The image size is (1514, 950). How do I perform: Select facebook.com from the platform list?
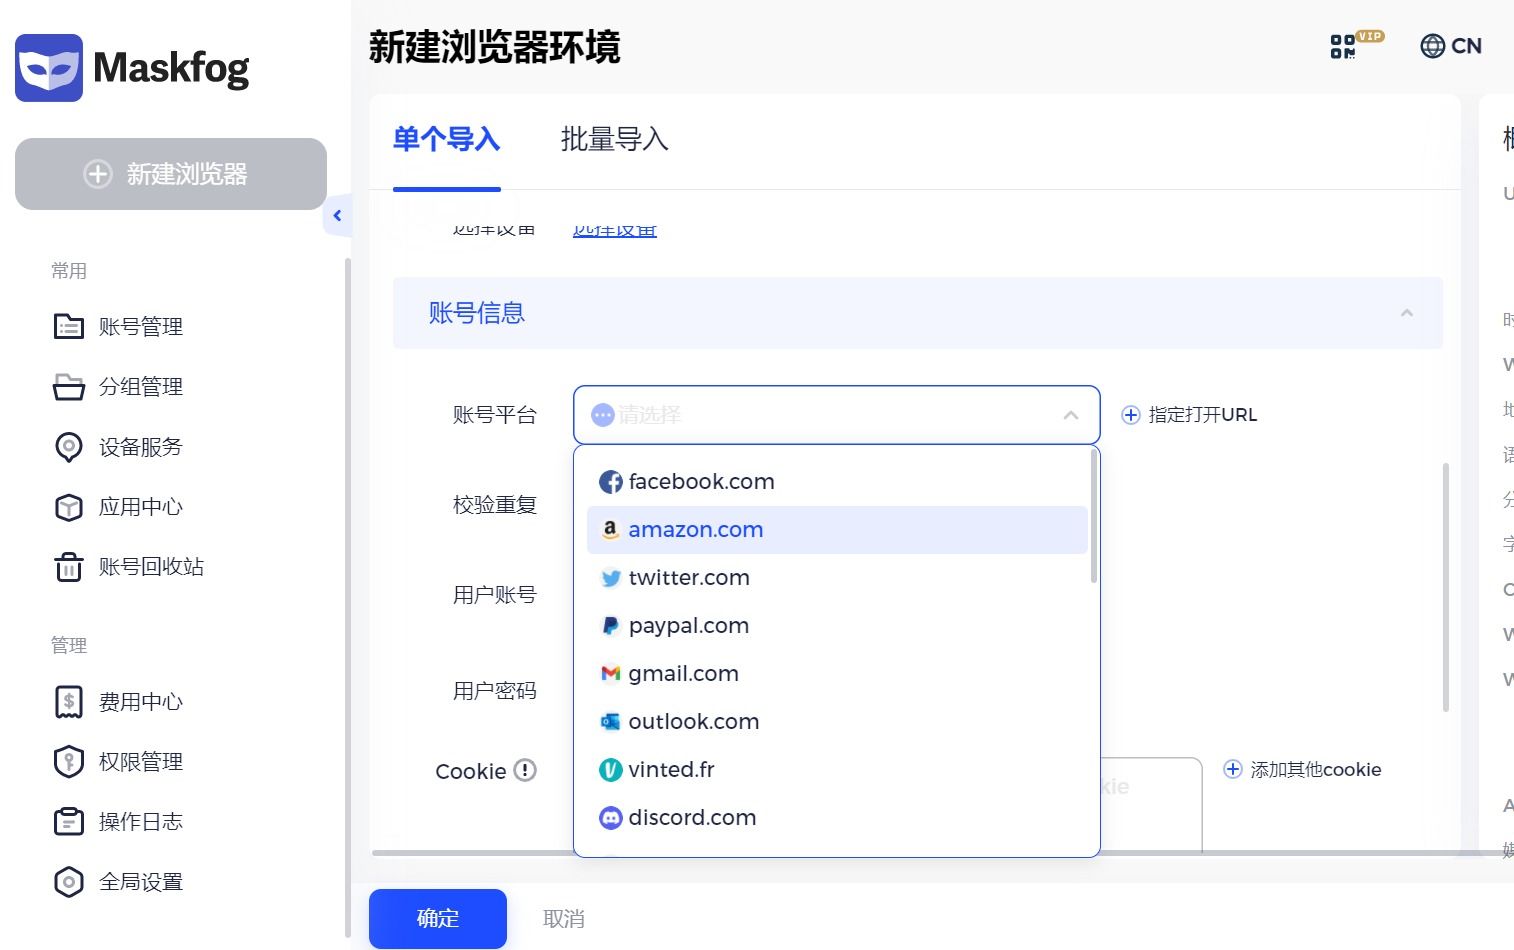(x=837, y=482)
